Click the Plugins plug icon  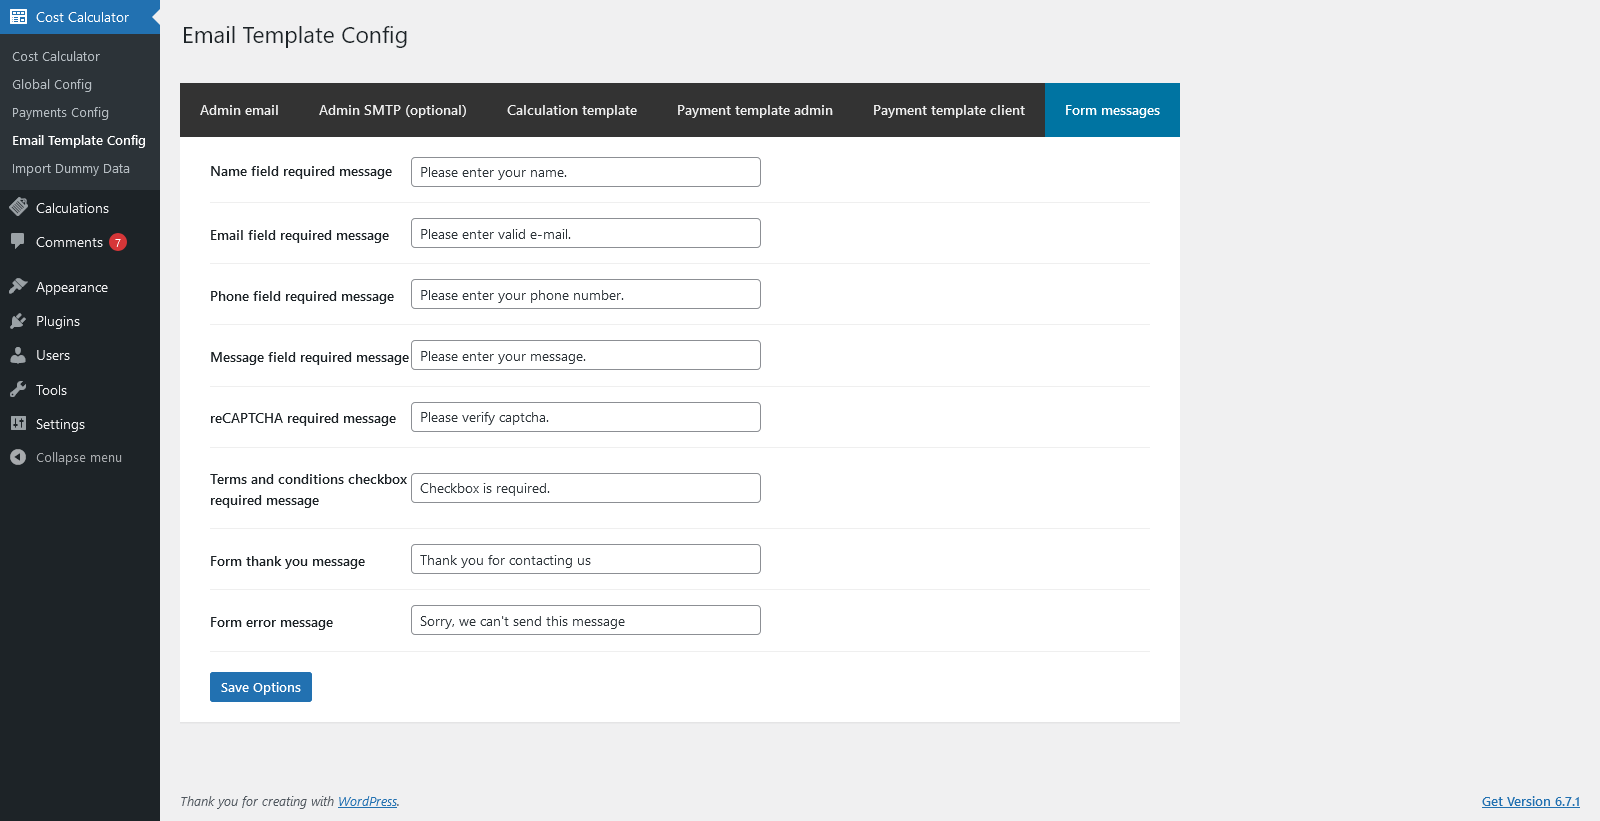18,321
